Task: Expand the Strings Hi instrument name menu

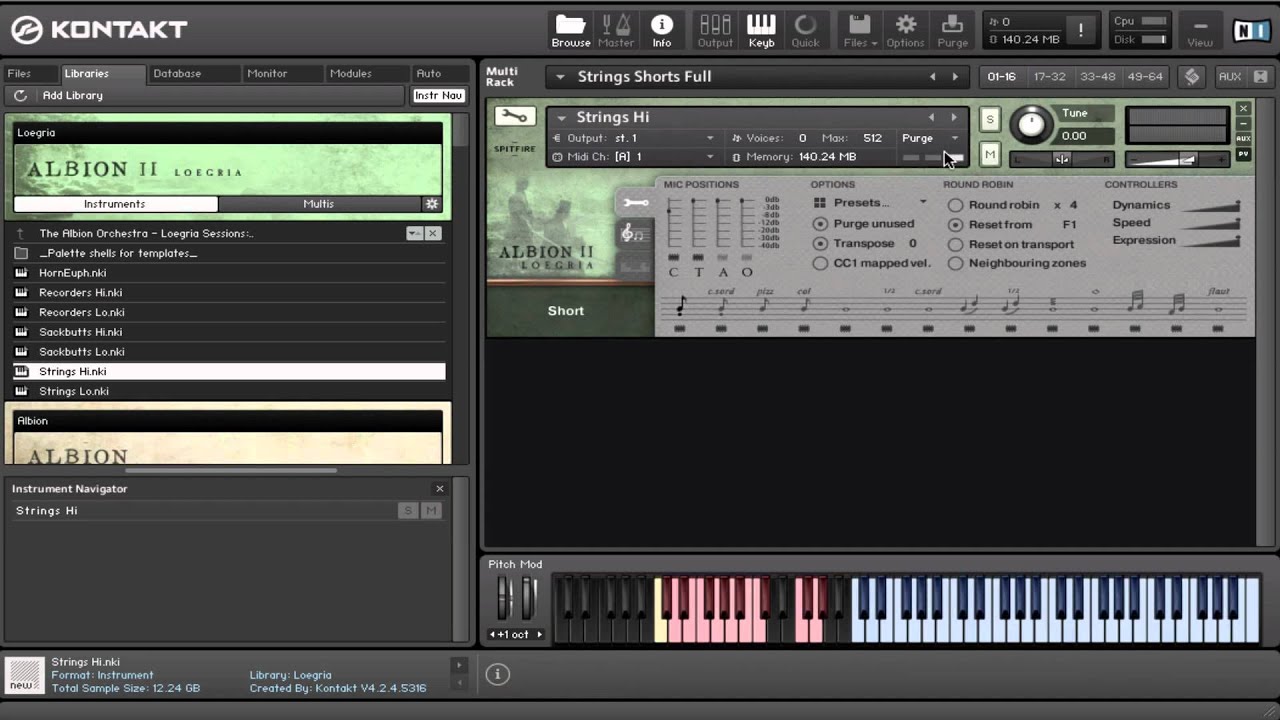Action: pos(561,118)
